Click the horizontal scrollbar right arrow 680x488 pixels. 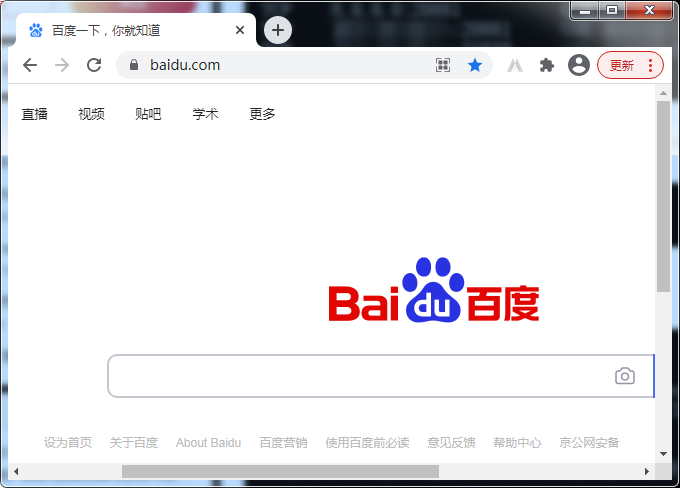click(x=647, y=471)
